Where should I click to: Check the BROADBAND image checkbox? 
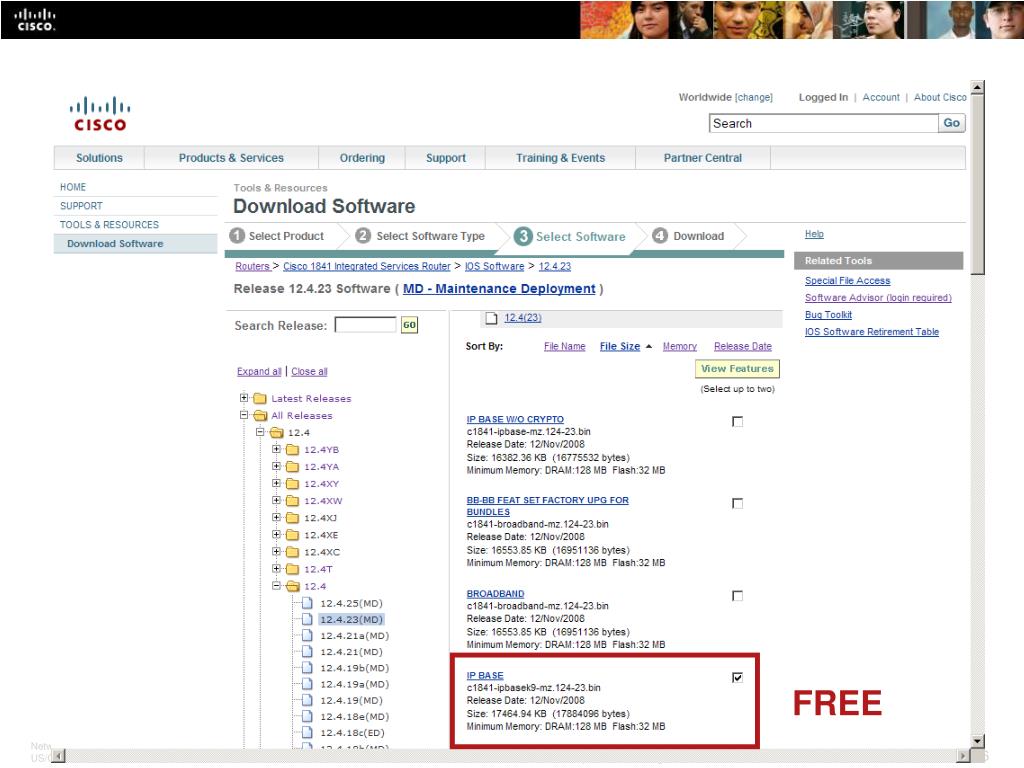click(737, 596)
